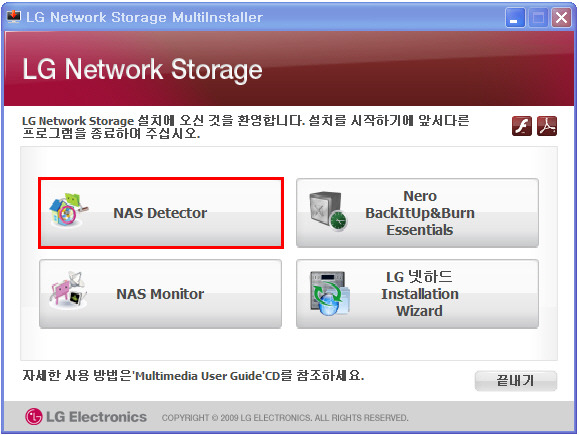This screenshot has height=435, width=579.
Task: Open the Adobe PDF Reader icon
Action: click(x=547, y=126)
